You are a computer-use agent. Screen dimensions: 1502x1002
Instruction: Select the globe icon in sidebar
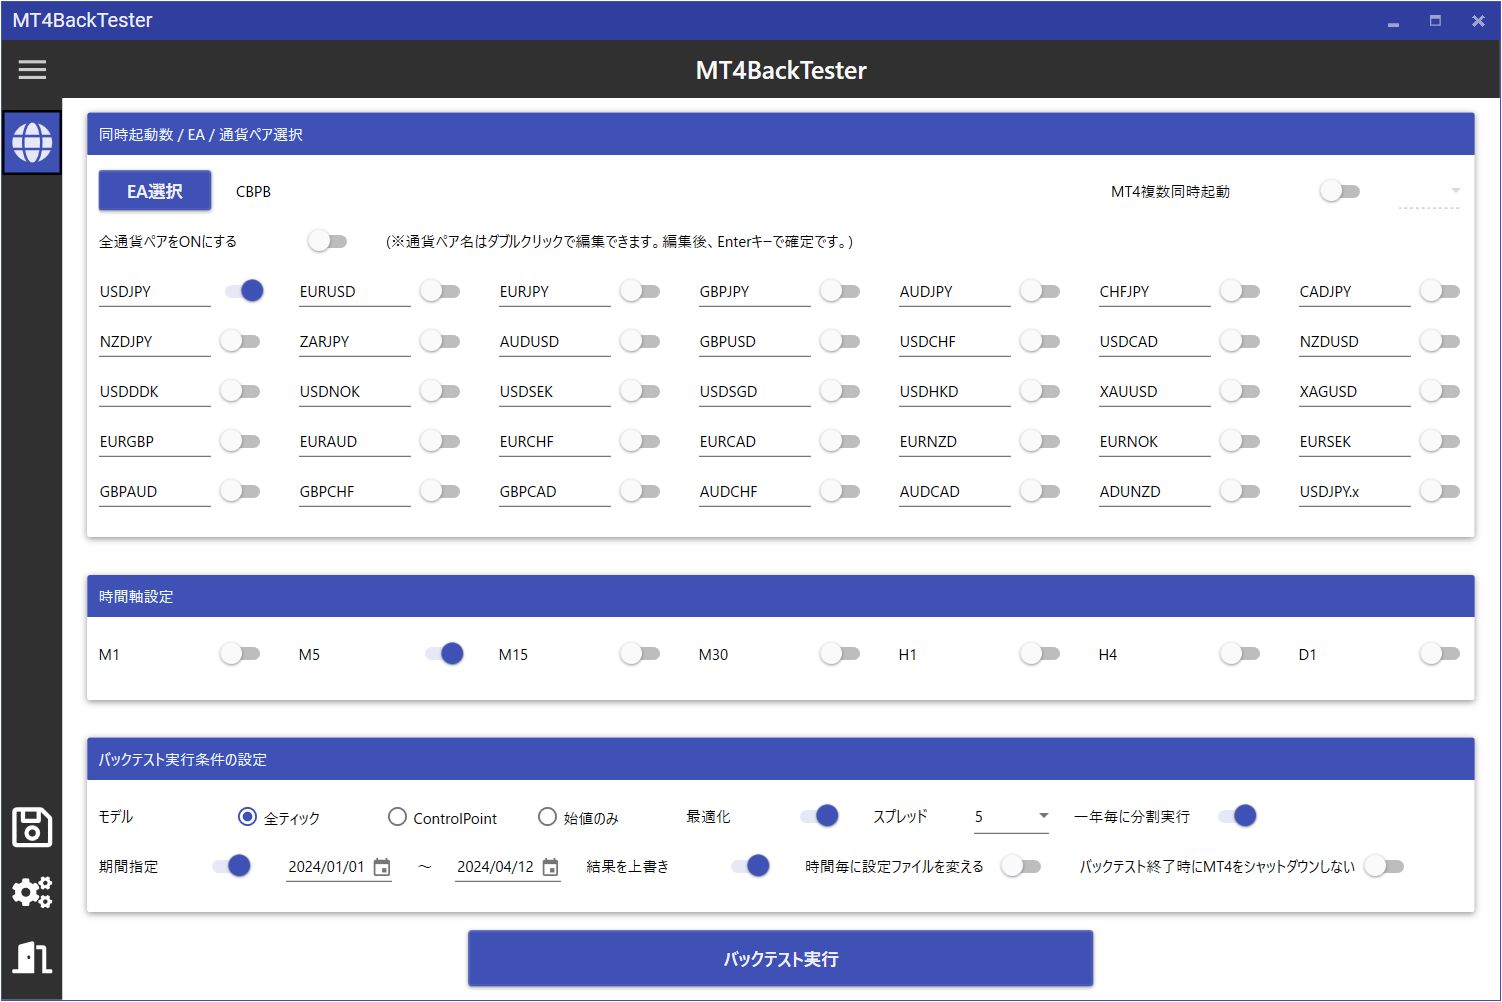coord(32,142)
